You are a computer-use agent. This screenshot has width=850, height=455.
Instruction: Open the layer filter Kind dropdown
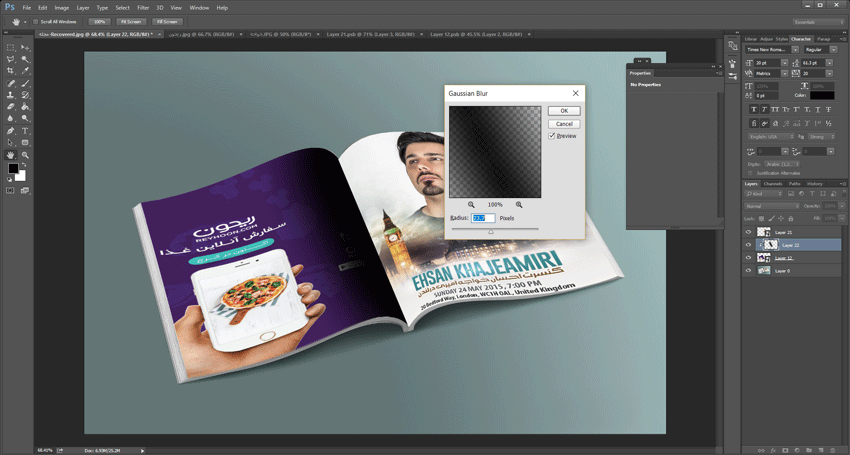[764, 194]
